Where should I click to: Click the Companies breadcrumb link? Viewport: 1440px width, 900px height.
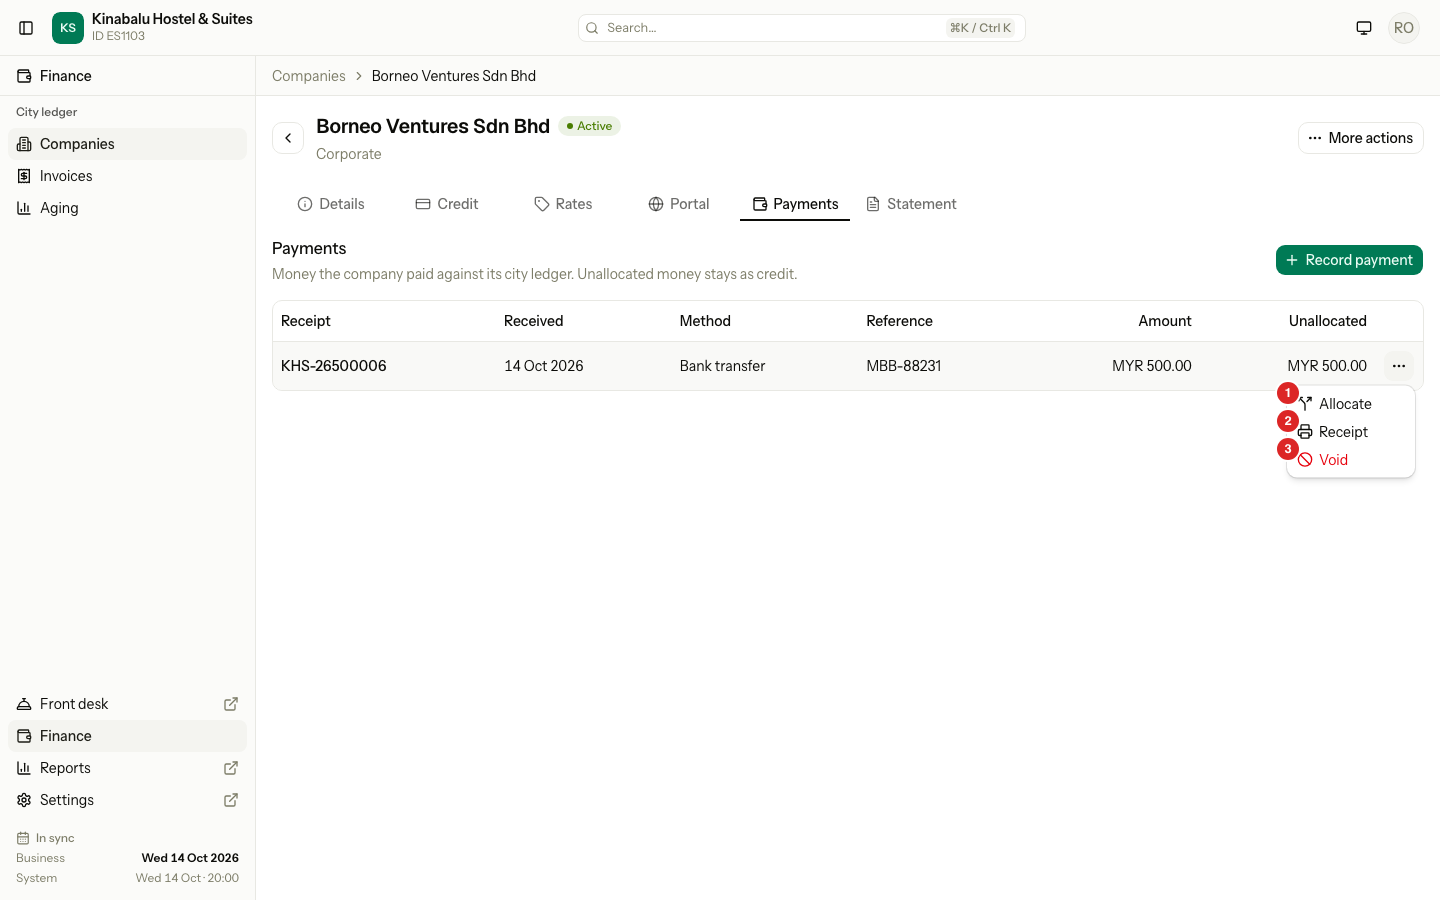pos(309,76)
